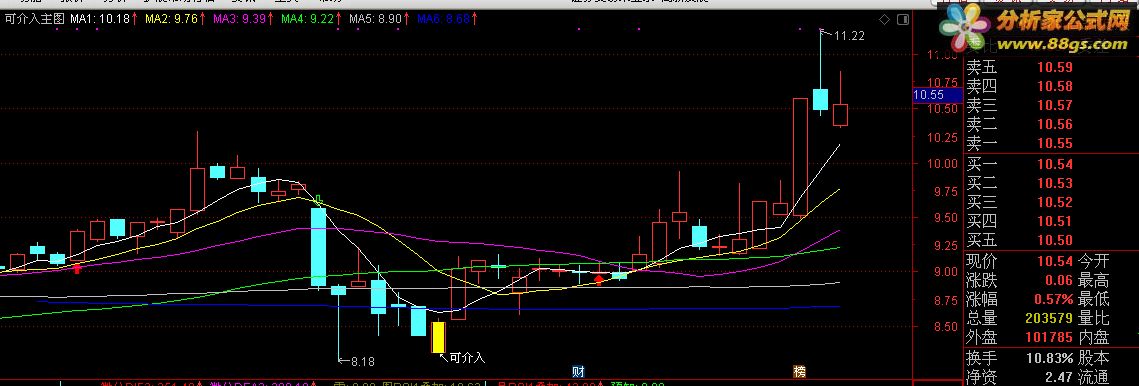The width and height of the screenshot is (1139, 386).
Task: Click the orange 榜 marker on timeline
Action: click(x=800, y=371)
